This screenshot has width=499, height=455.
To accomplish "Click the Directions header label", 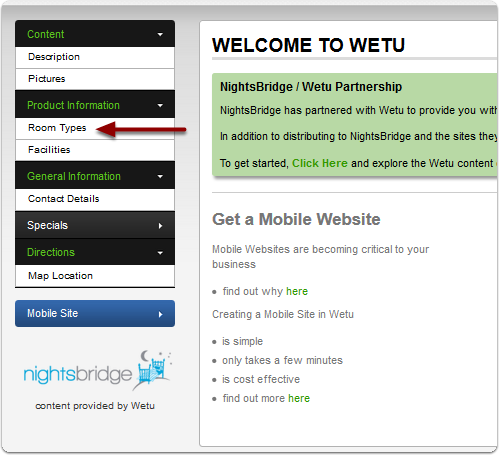I will click(51, 252).
